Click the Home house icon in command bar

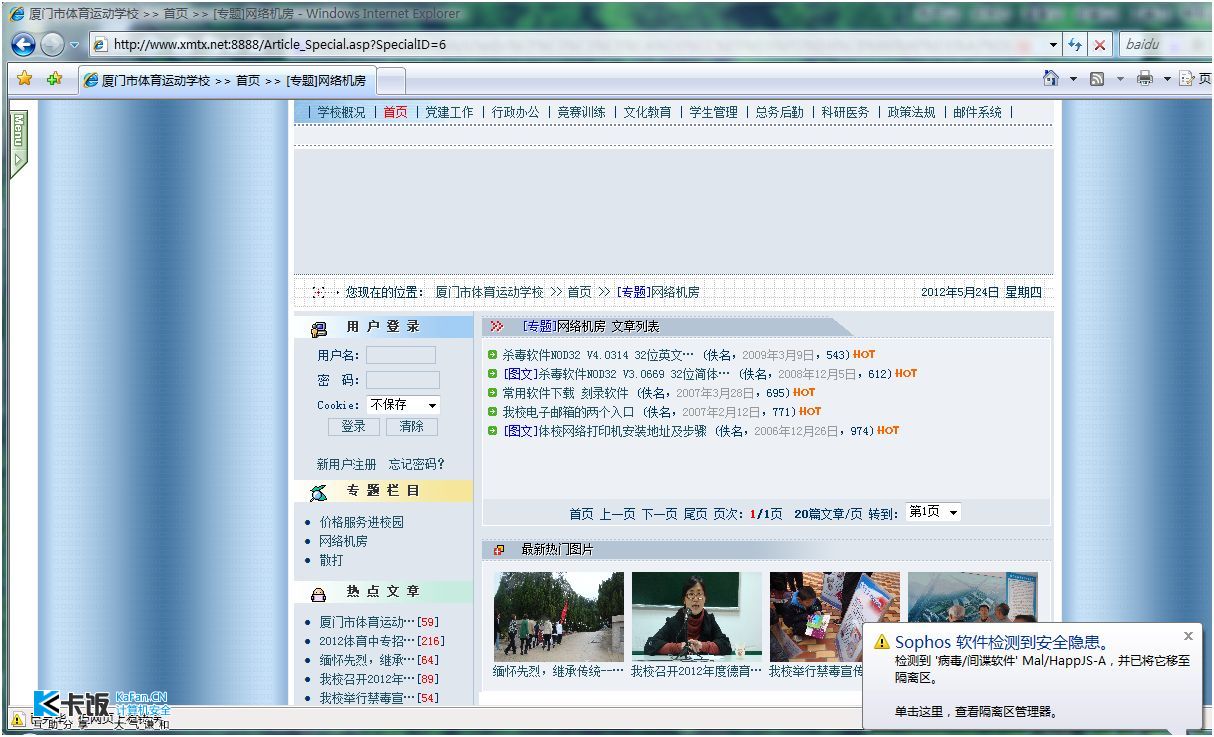pyautogui.click(x=1050, y=78)
